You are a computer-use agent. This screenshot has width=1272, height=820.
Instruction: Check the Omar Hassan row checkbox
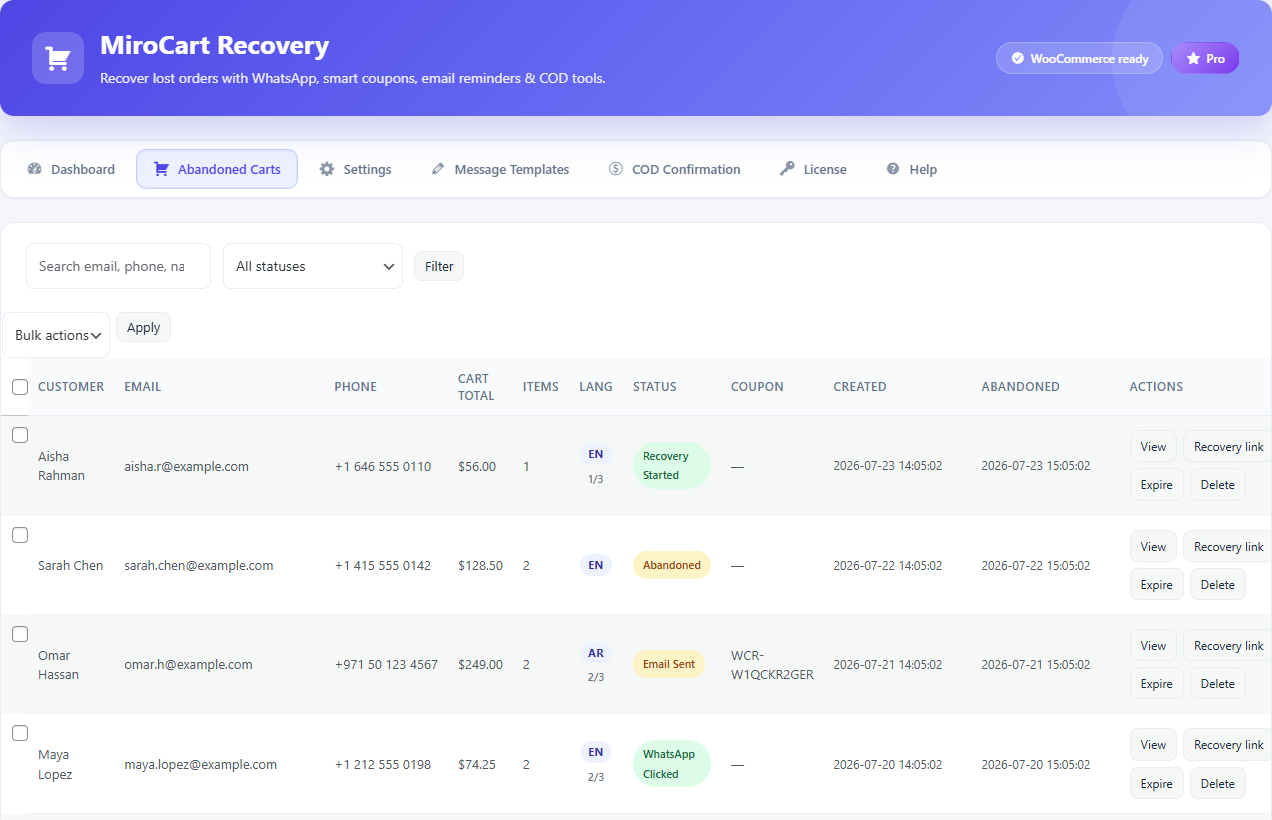(x=20, y=634)
